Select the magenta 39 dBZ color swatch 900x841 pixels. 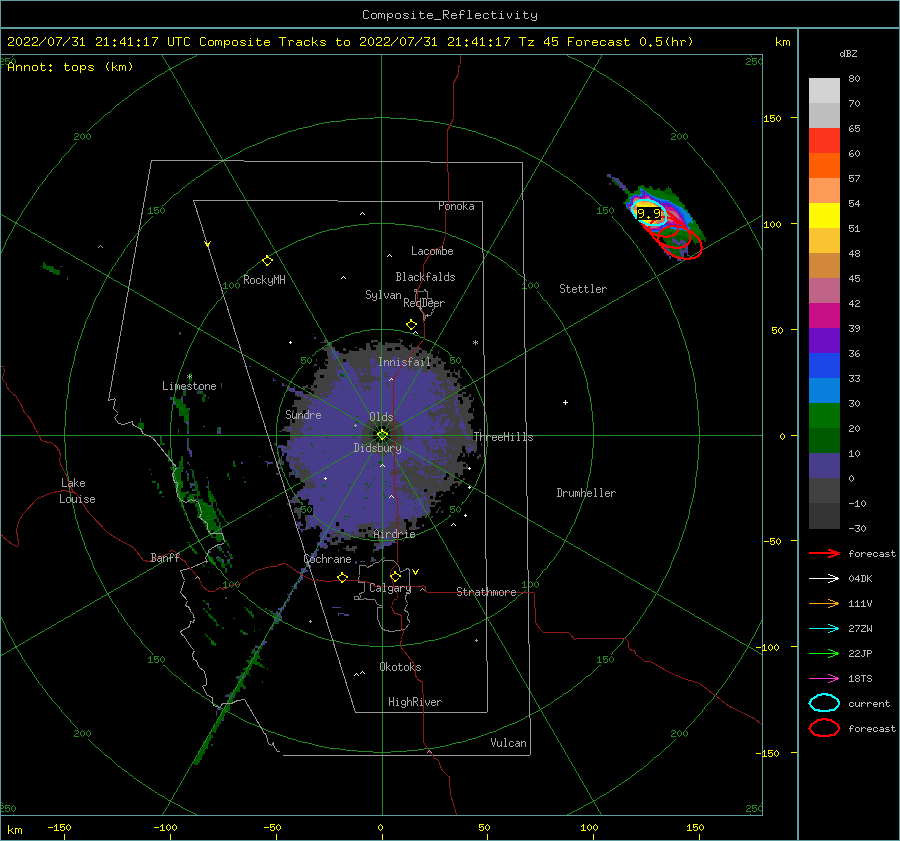pyautogui.click(x=824, y=316)
